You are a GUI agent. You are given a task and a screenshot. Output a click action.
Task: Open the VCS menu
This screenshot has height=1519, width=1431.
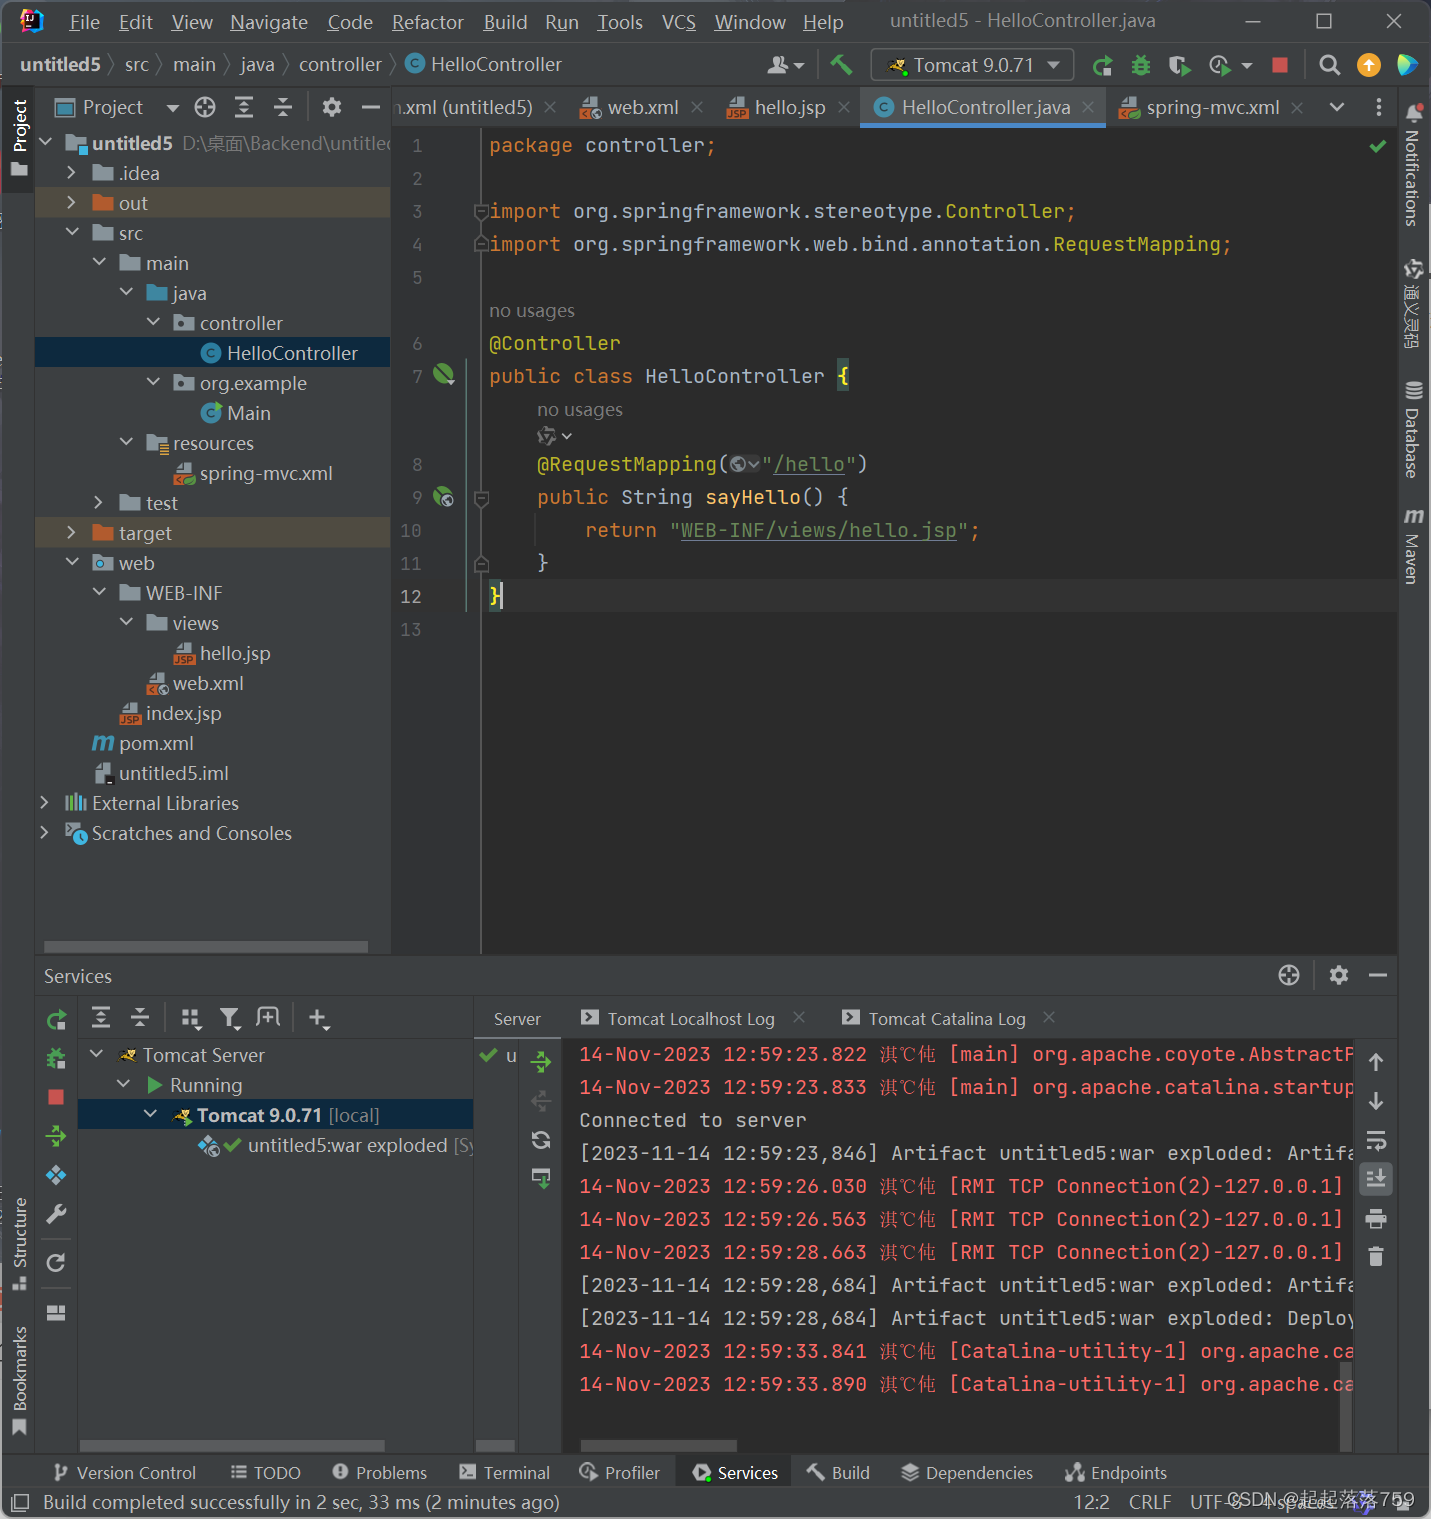(x=678, y=22)
